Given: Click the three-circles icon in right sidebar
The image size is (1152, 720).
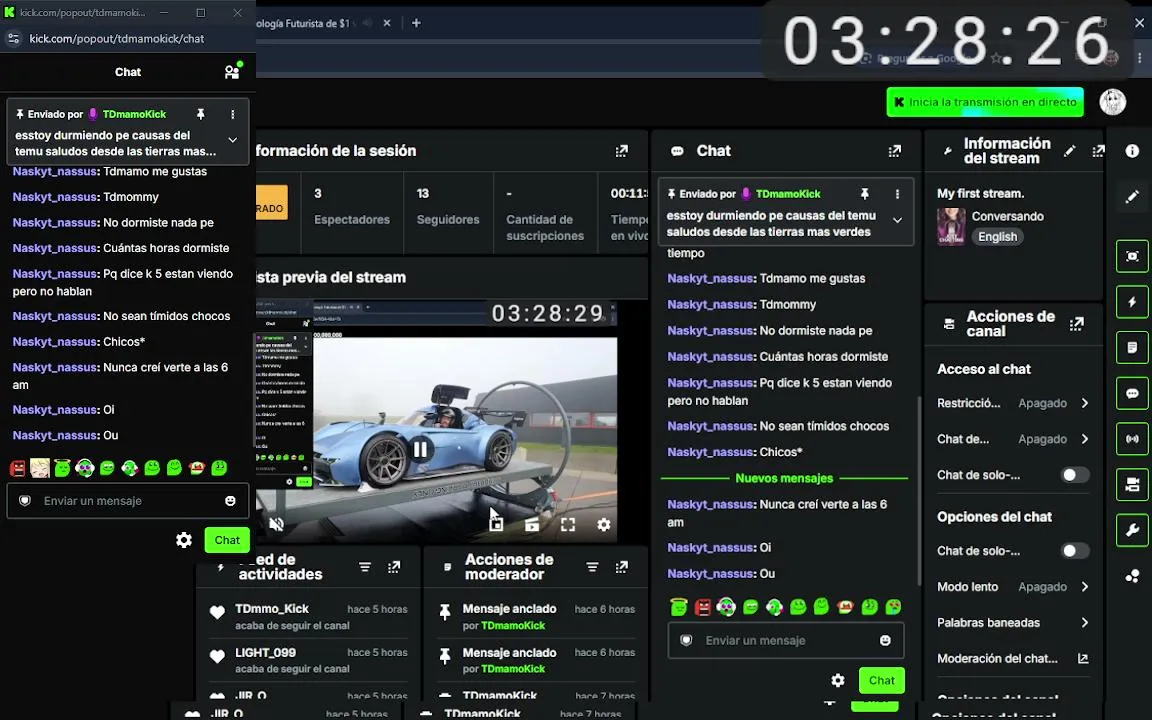Looking at the screenshot, I should click(1132, 576).
